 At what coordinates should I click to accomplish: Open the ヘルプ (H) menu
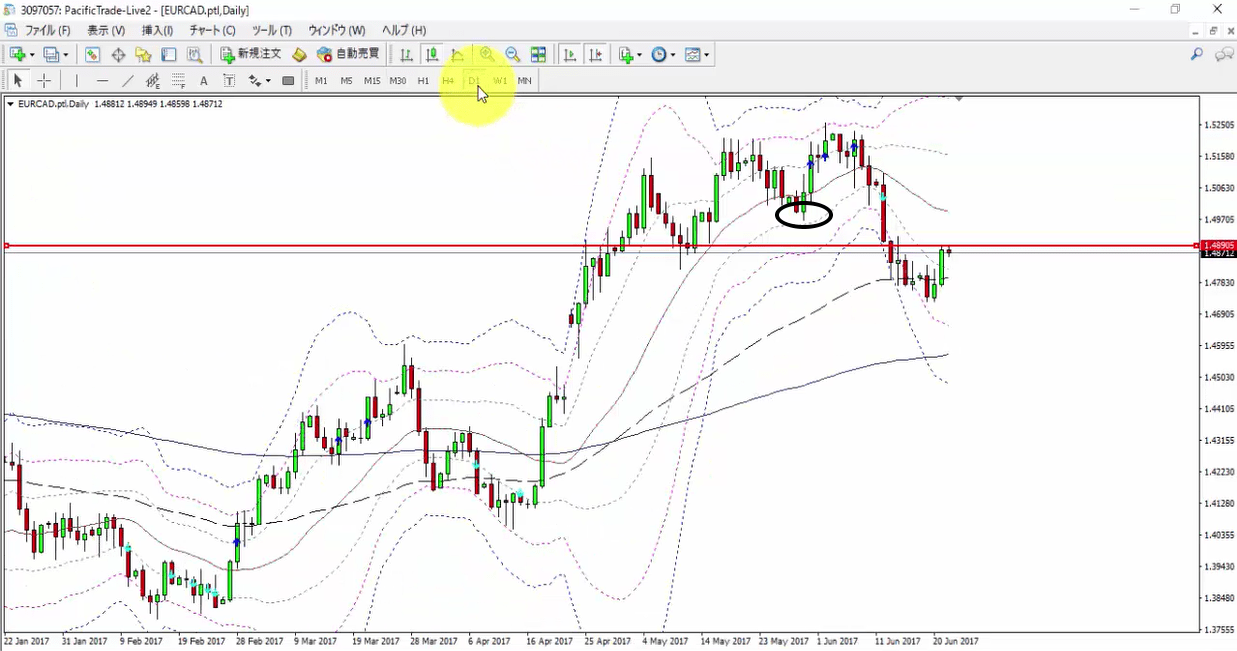(404, 30)
